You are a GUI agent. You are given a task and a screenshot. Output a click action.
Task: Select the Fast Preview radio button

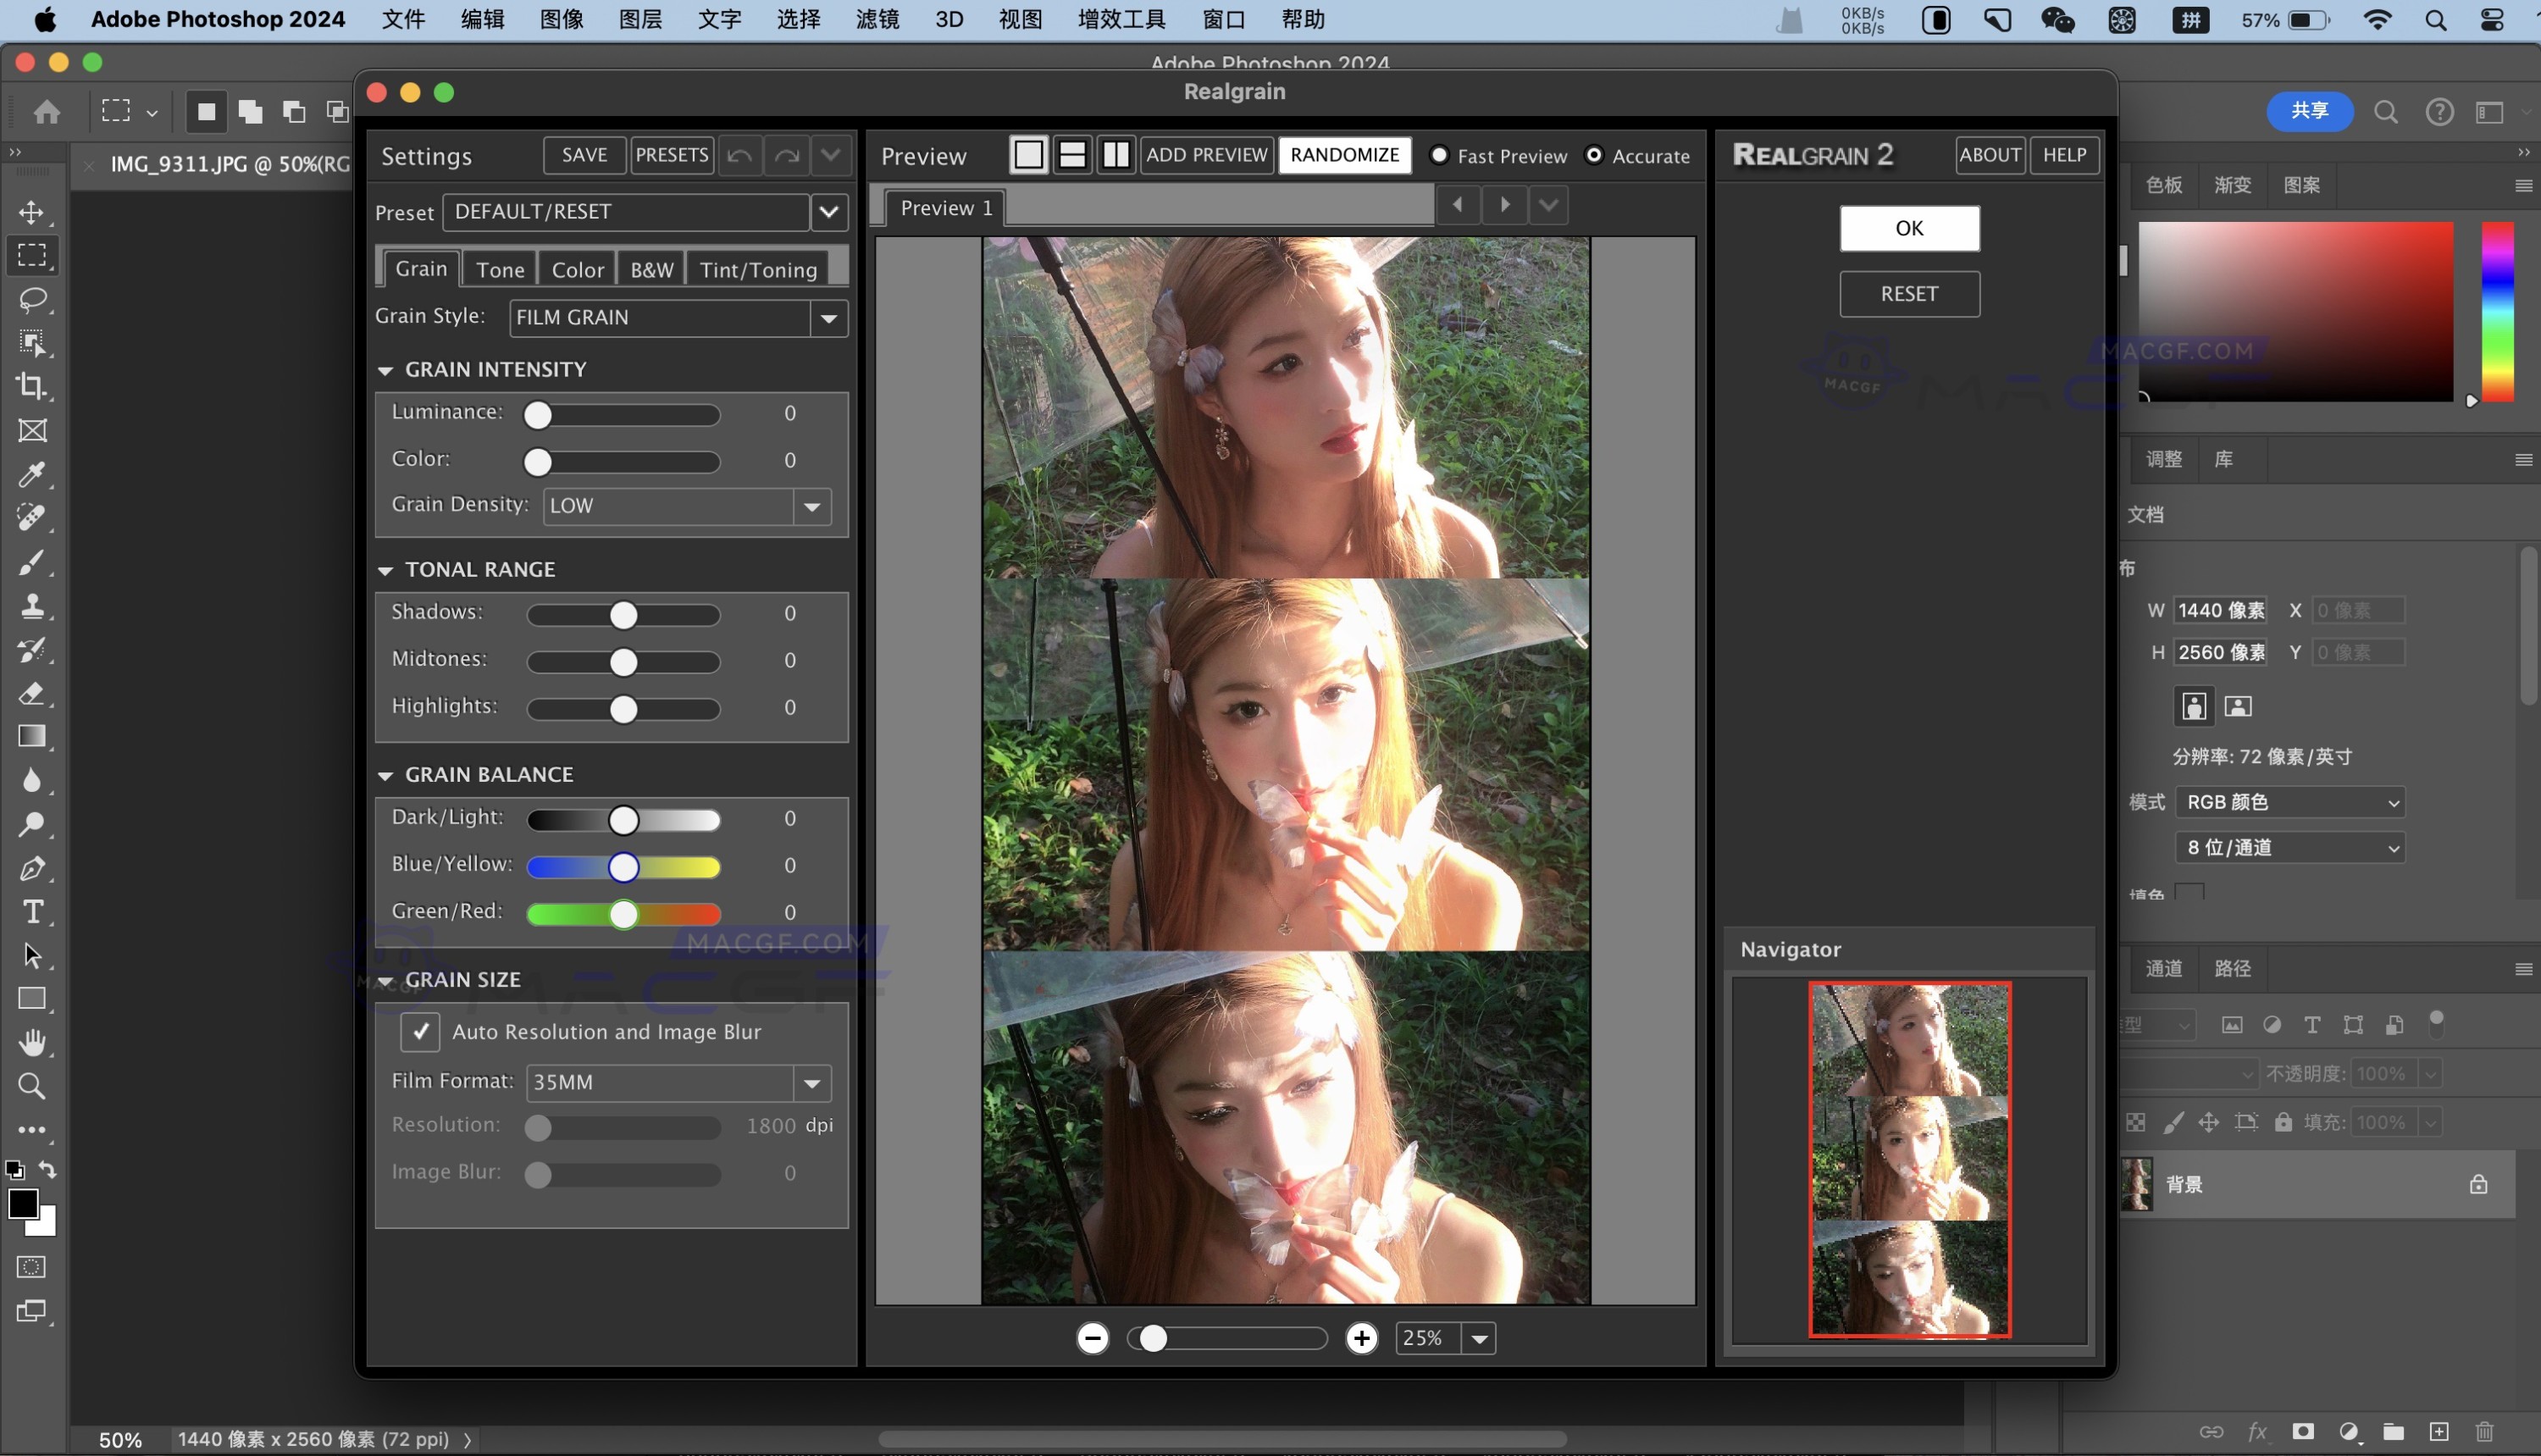coord(1439,155)
